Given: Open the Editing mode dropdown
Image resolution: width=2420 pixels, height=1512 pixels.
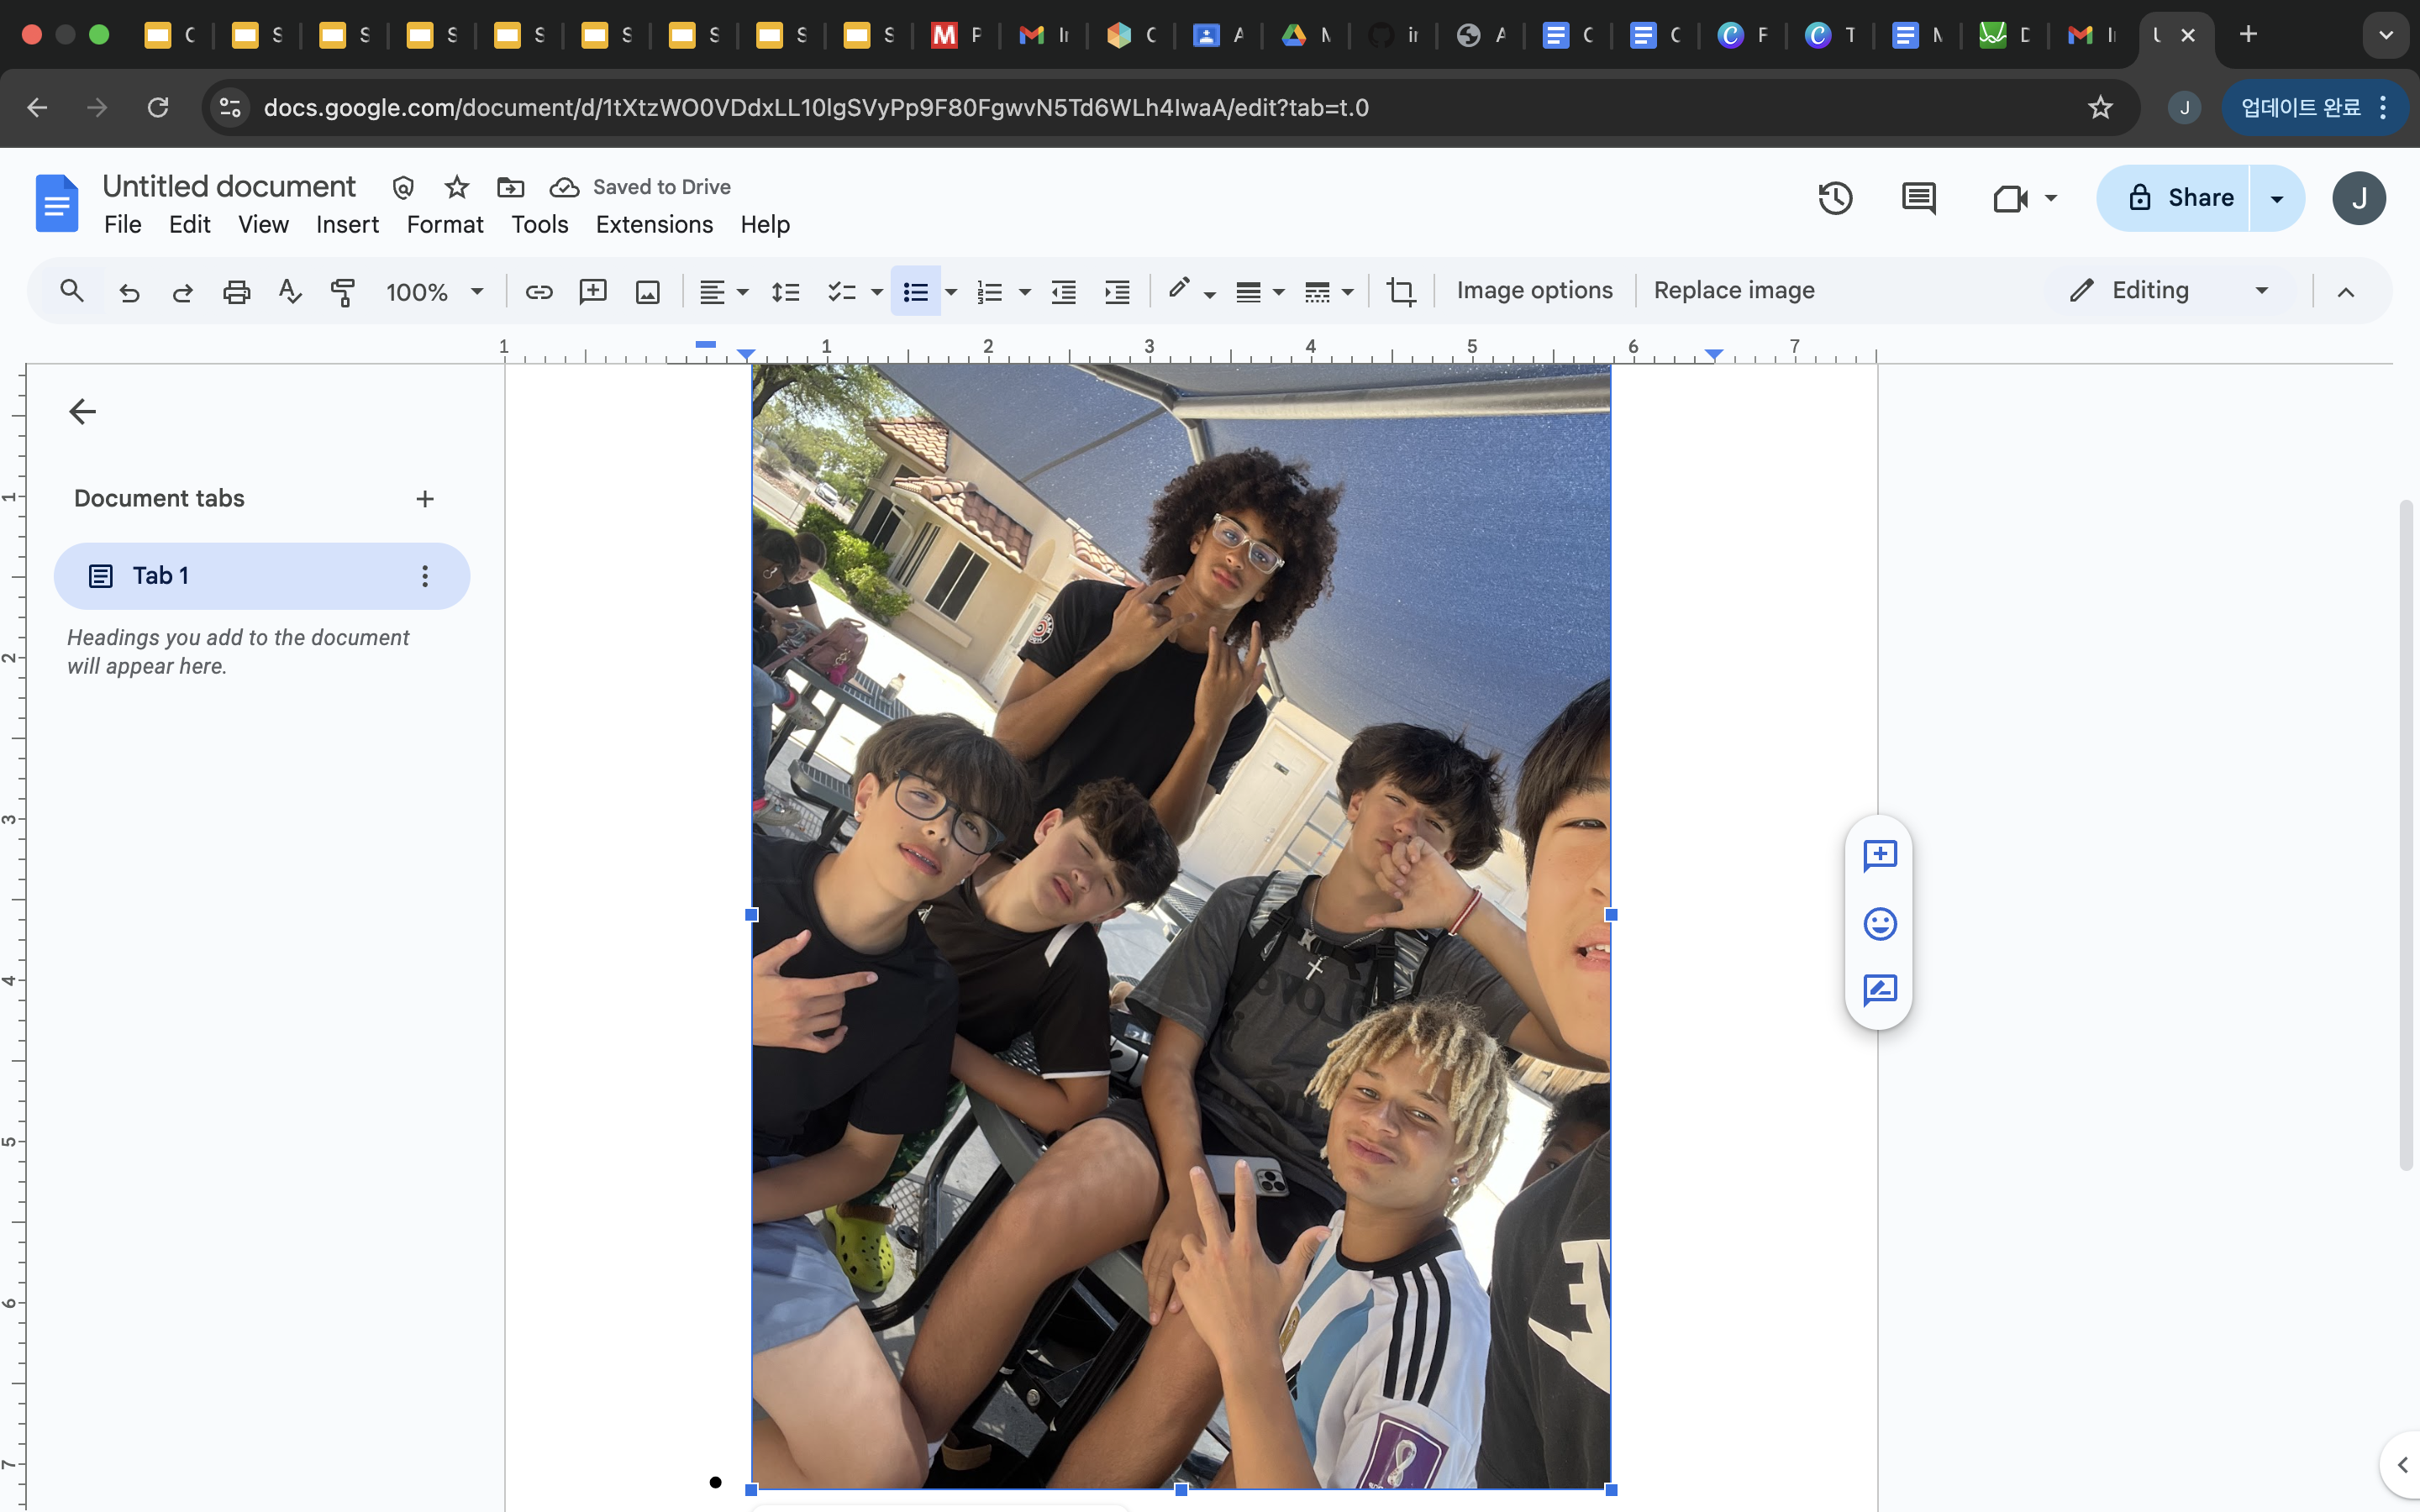Looking at the screenshot, I should [x=2170, y=291].
